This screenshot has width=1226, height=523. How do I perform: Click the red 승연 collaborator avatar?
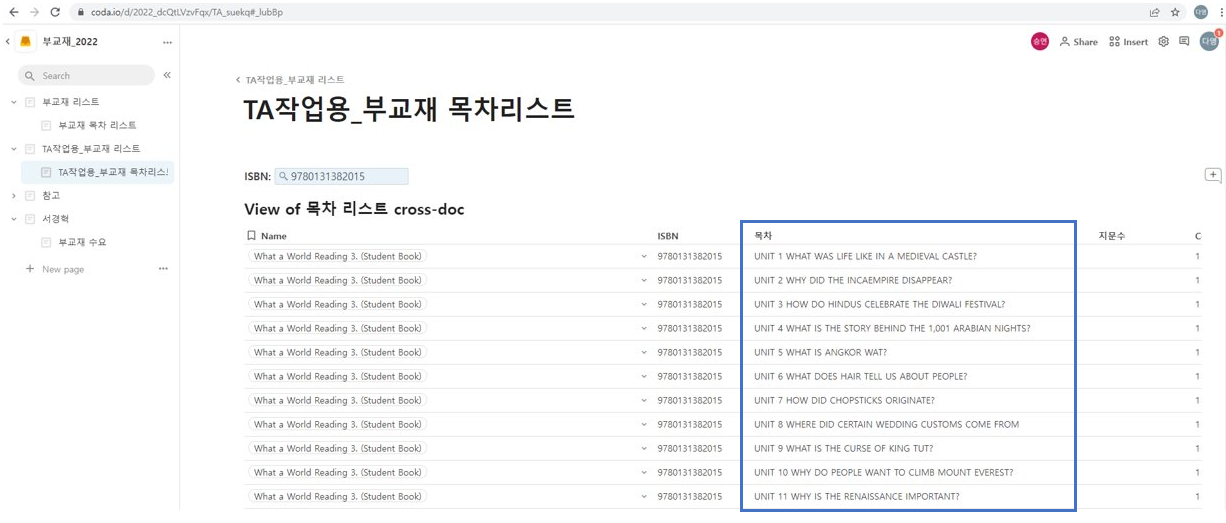click(1040, 41)
